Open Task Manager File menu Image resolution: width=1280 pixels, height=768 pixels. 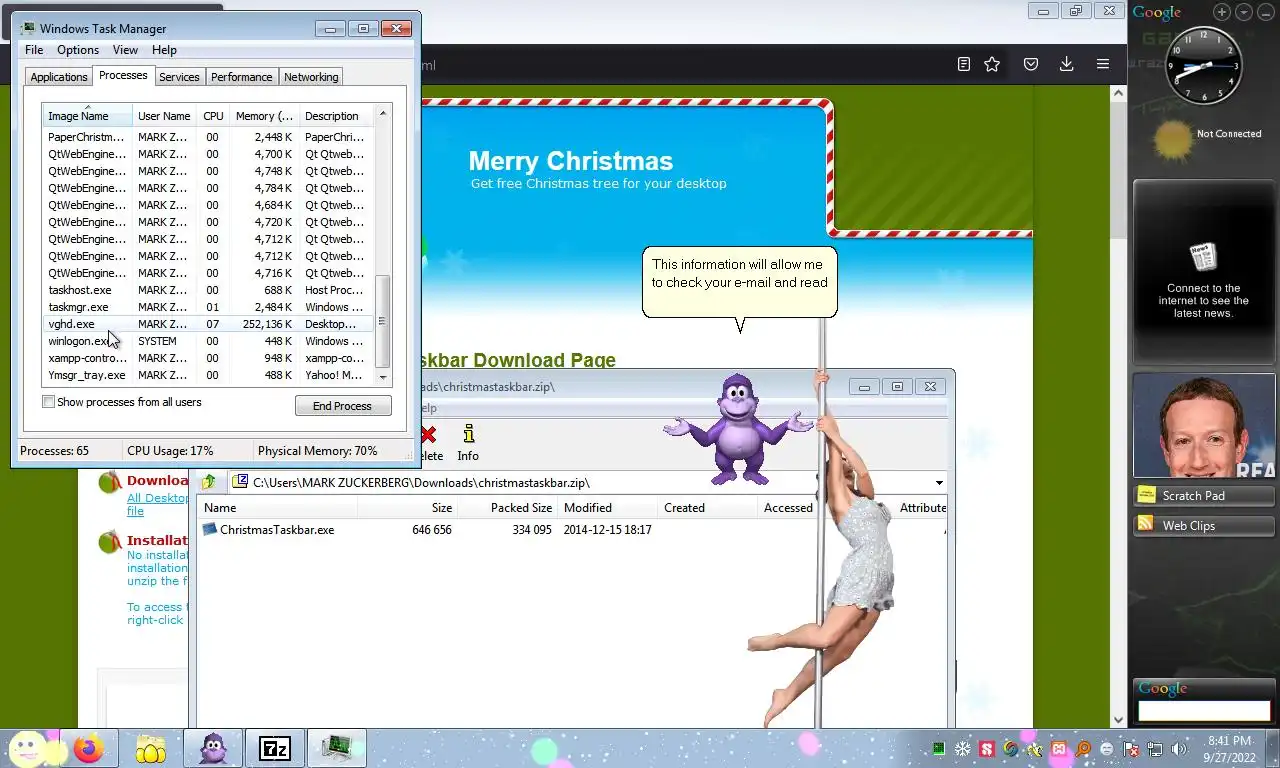click(34, 50)
